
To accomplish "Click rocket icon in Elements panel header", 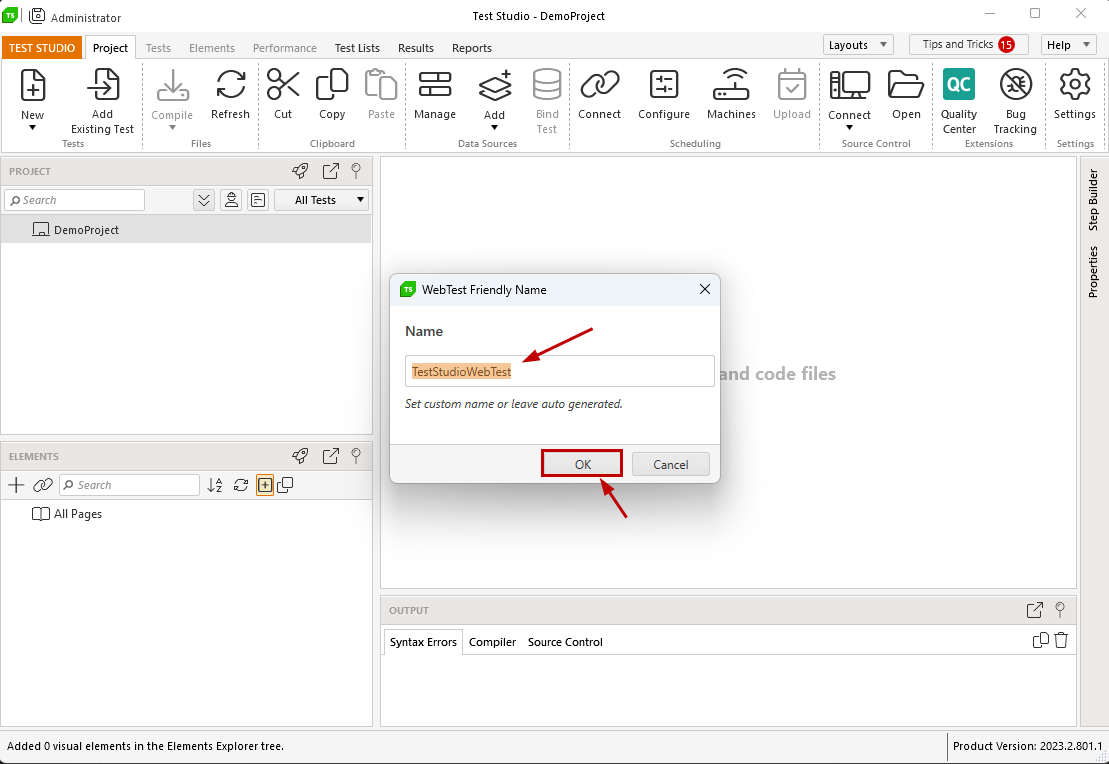I will coord(301,456).
